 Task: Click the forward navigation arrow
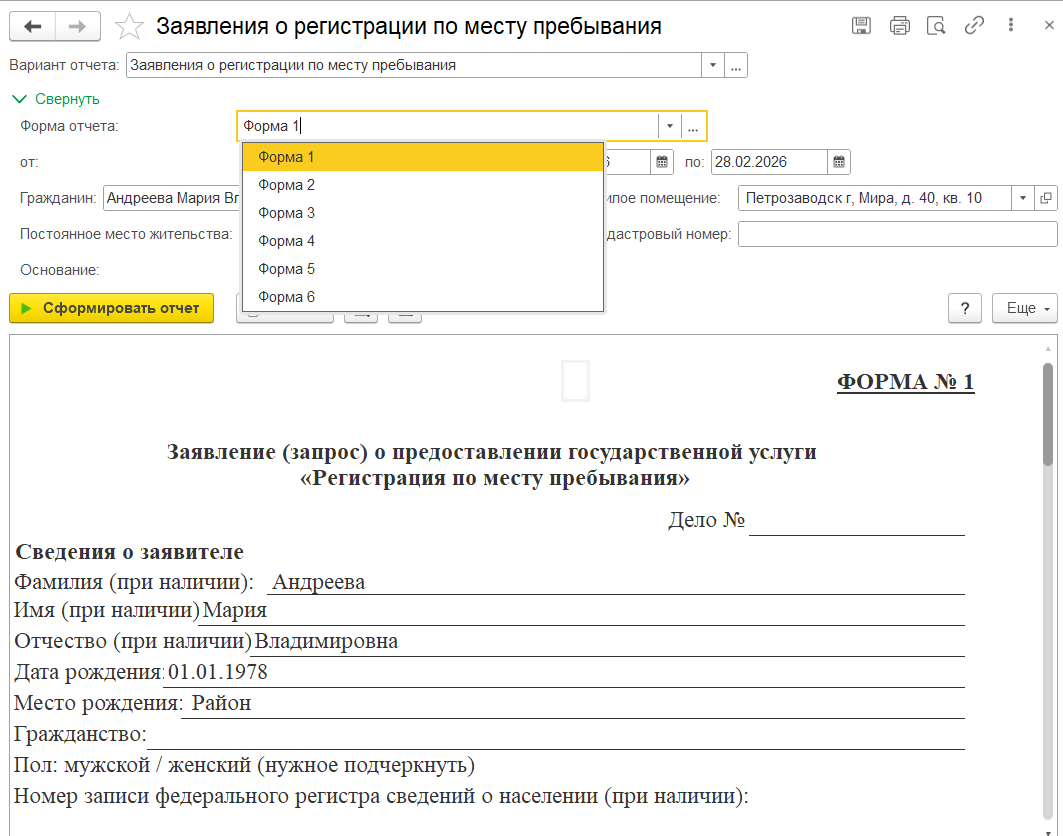click(77, 26)
